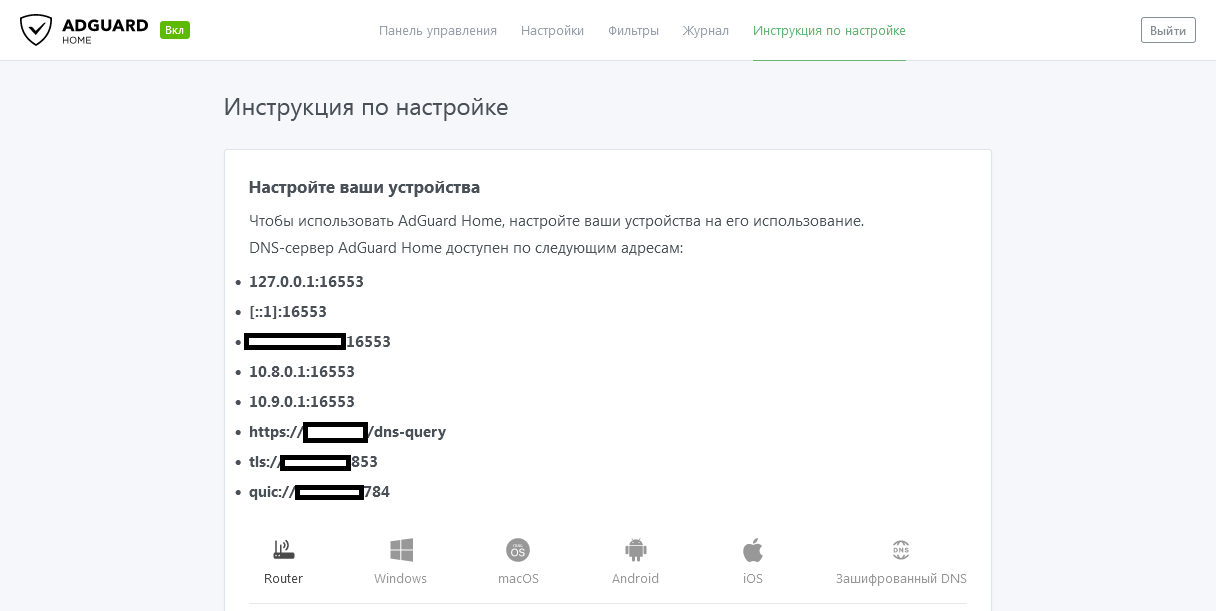Click the tls:// DNS address
1216x611 pixels.
313,462
